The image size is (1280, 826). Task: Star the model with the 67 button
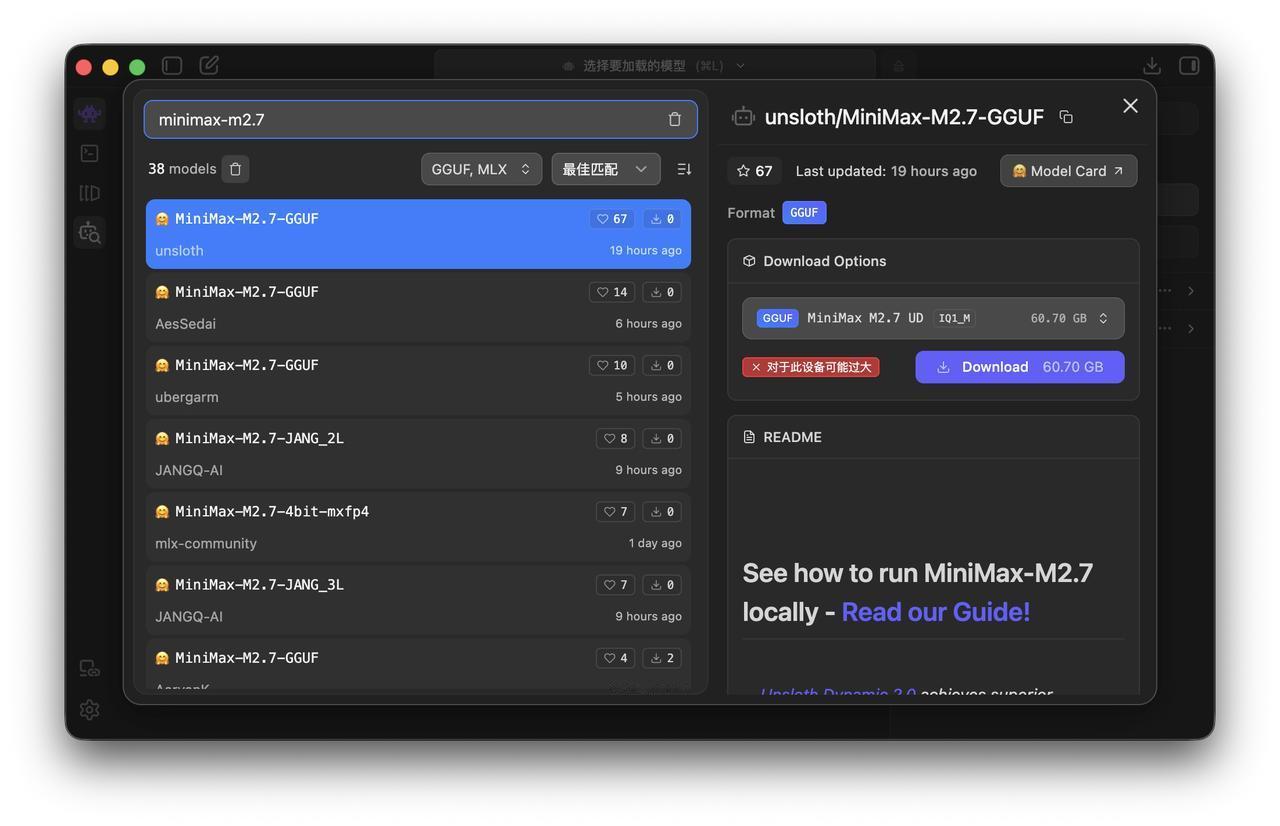pyautogui.click(x=754, y=171)
